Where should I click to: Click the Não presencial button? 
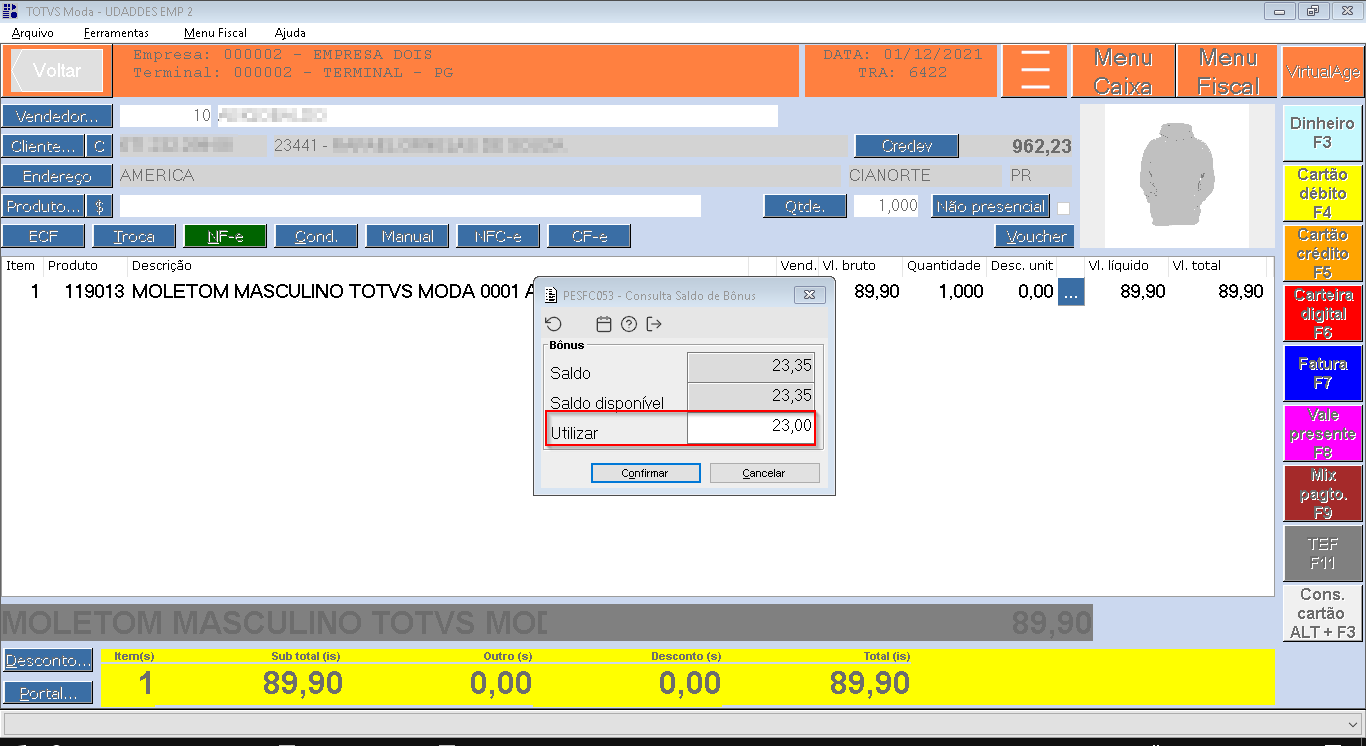click(991, 207)
